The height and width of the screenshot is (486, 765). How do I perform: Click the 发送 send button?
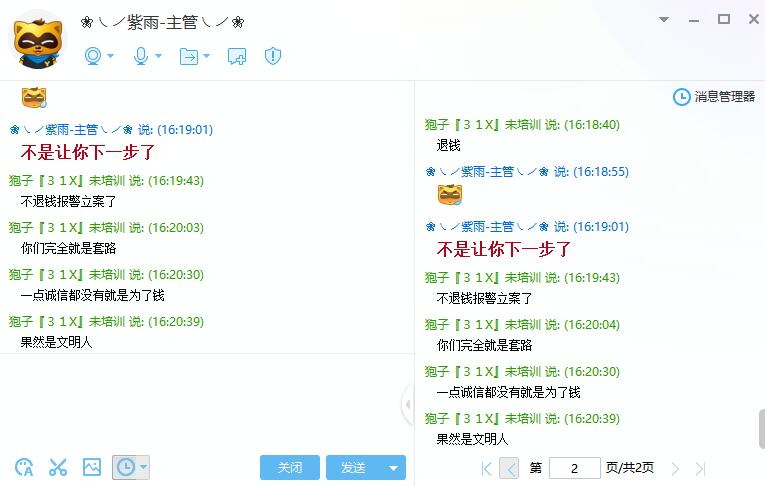(x=353, y=467)
